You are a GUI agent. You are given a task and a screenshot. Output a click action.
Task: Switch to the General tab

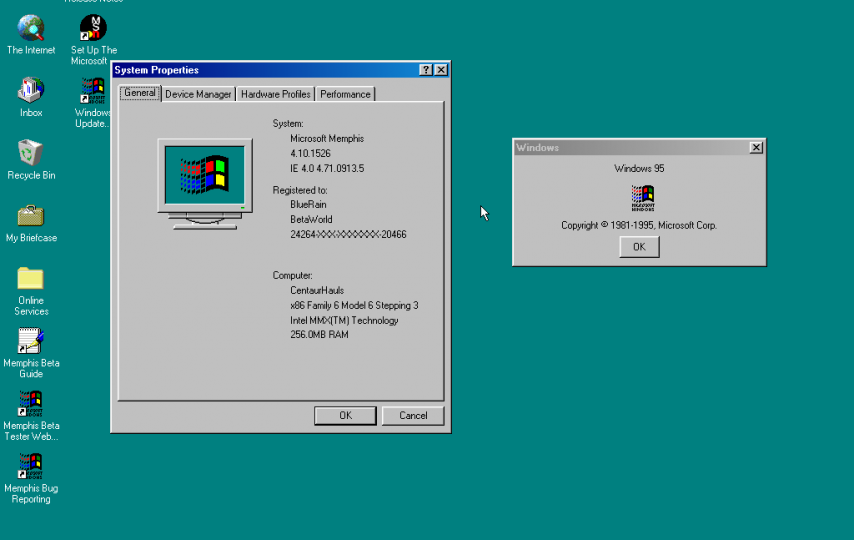pos(140,93)
